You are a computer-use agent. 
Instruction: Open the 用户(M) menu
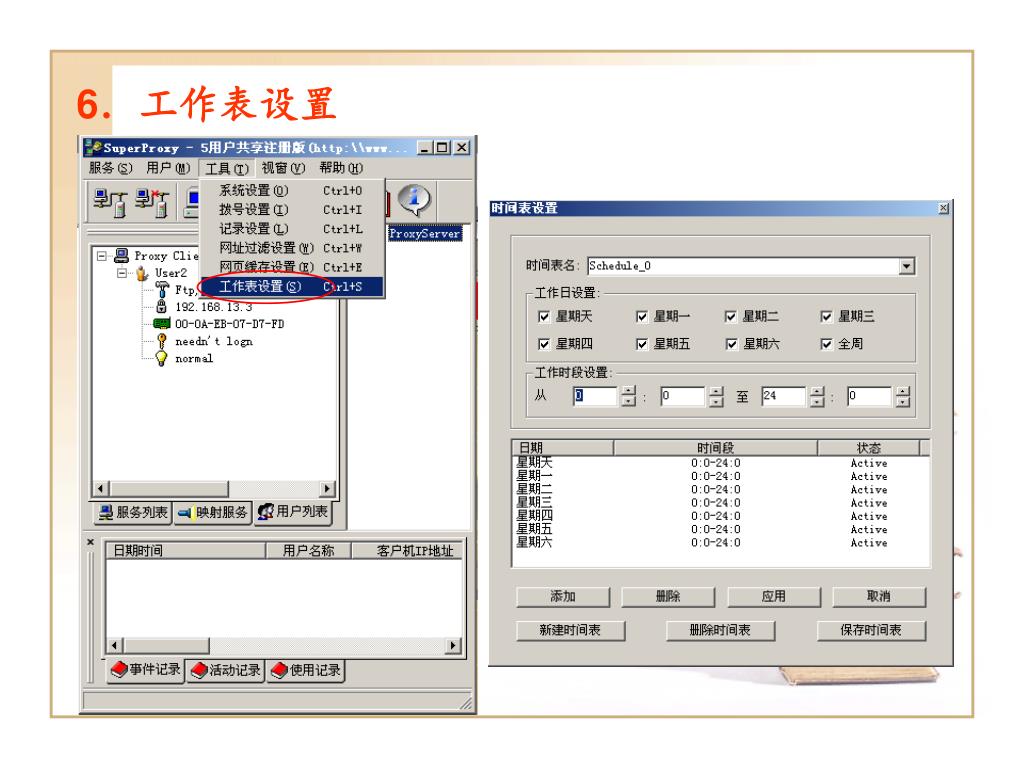tap(168, 168)
